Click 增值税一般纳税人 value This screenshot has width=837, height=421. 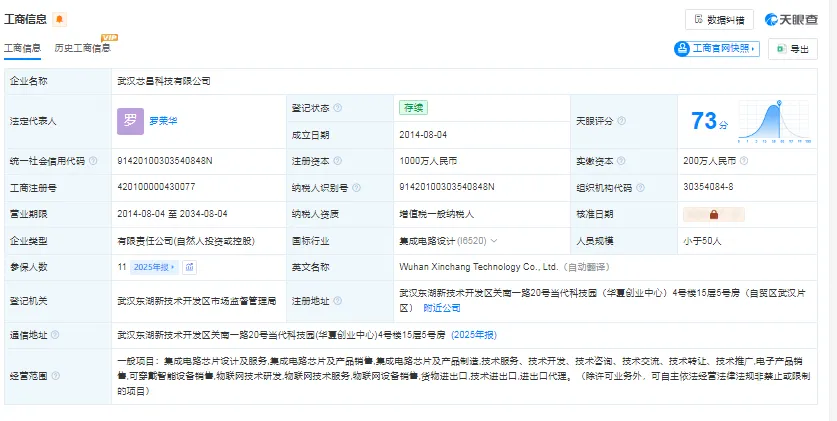pos(437,215)
